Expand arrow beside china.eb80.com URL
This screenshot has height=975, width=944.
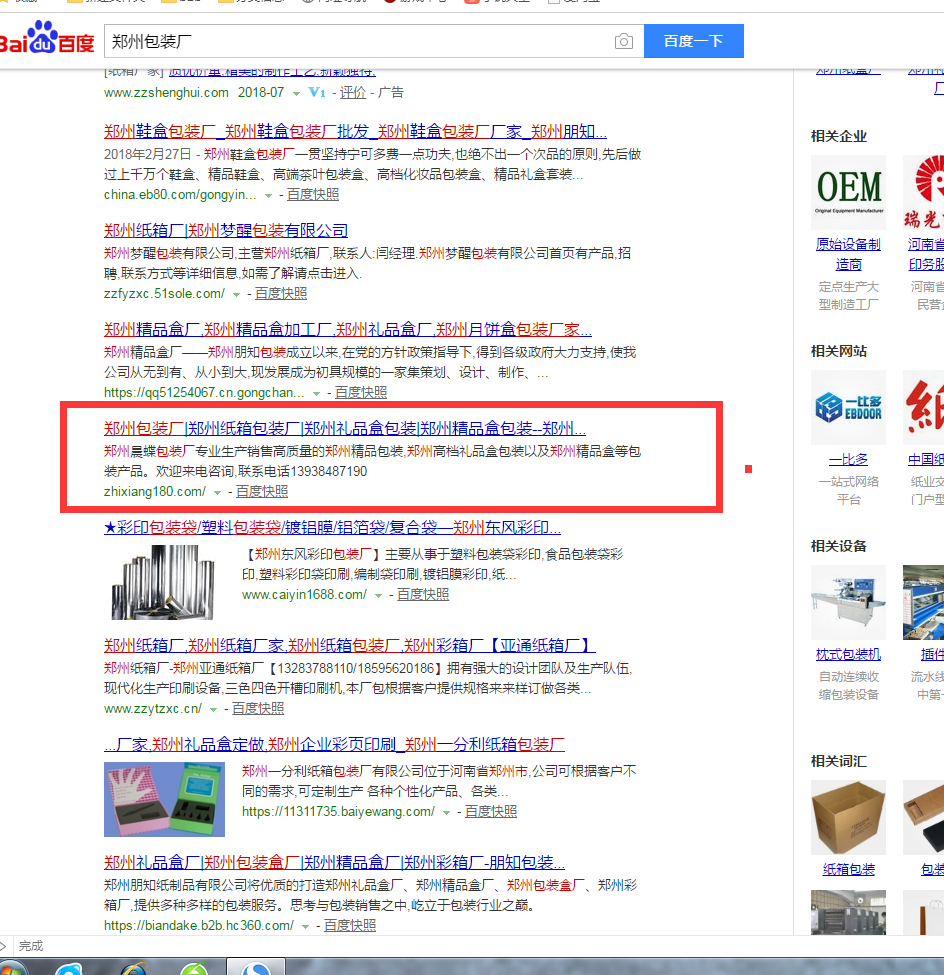(x=269, y=196)
